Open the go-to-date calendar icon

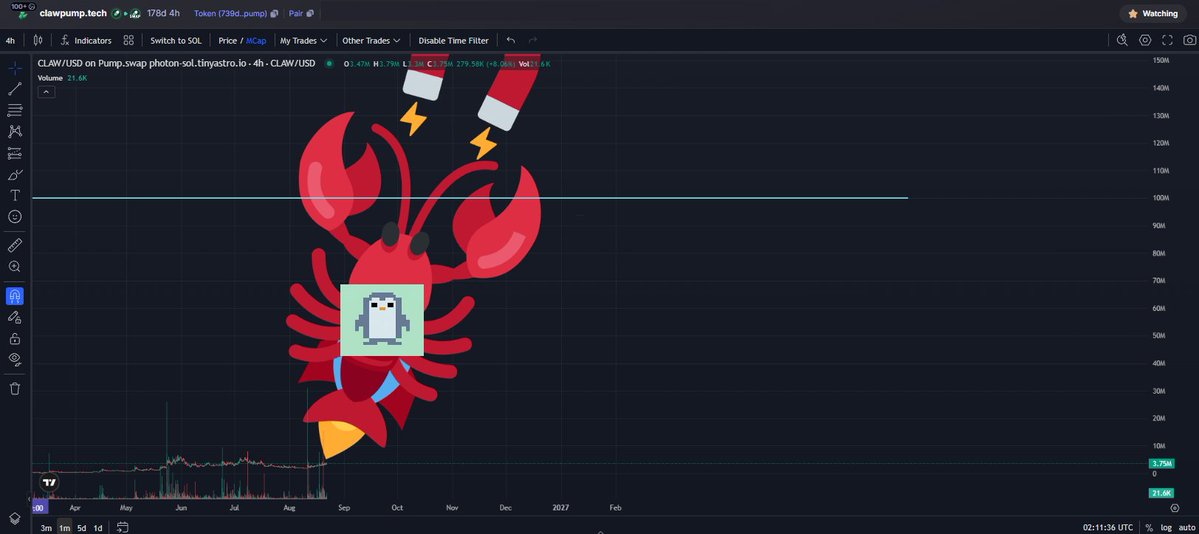pyautogui.click(x=122, y=527)
